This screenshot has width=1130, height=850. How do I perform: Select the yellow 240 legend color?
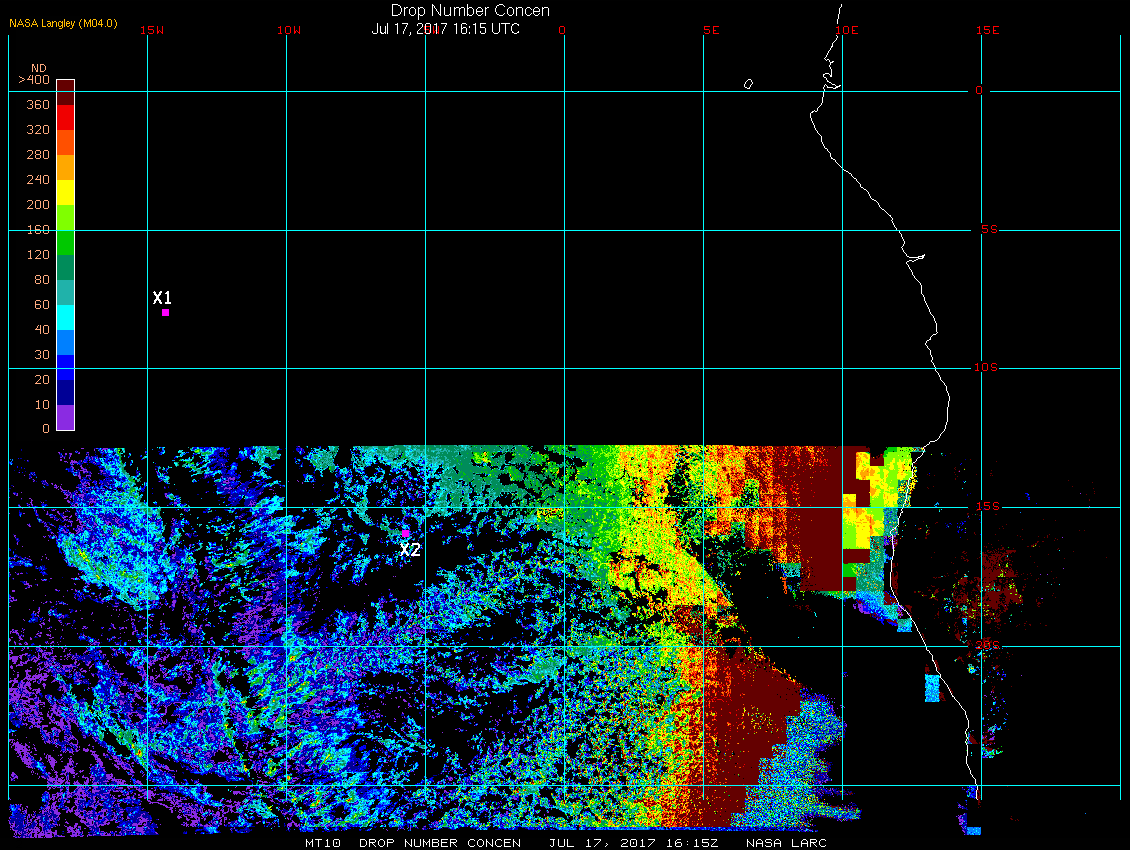pyautogui.click(x=66, y=192)
